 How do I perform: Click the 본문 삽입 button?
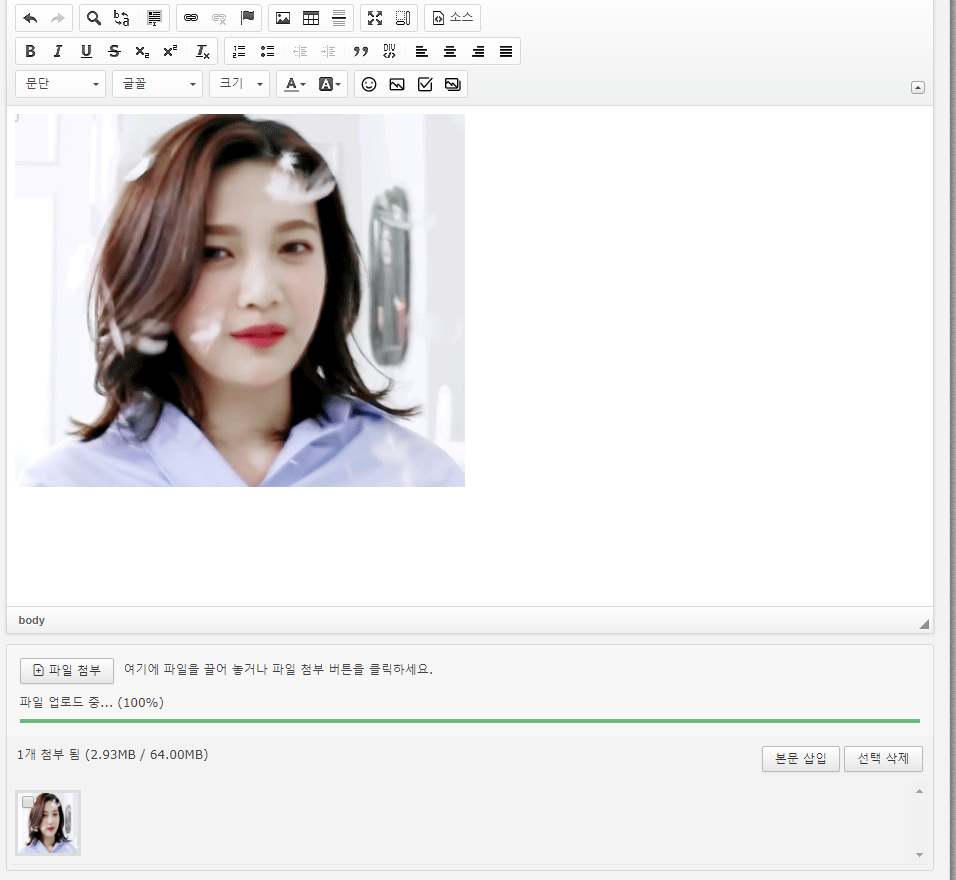tap(801, 759)
